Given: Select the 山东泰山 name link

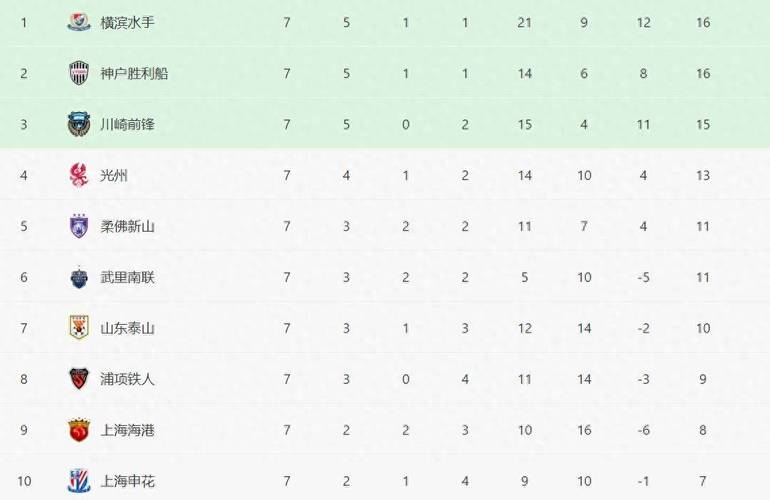Looking at the screenshot, I should point(128,328).
